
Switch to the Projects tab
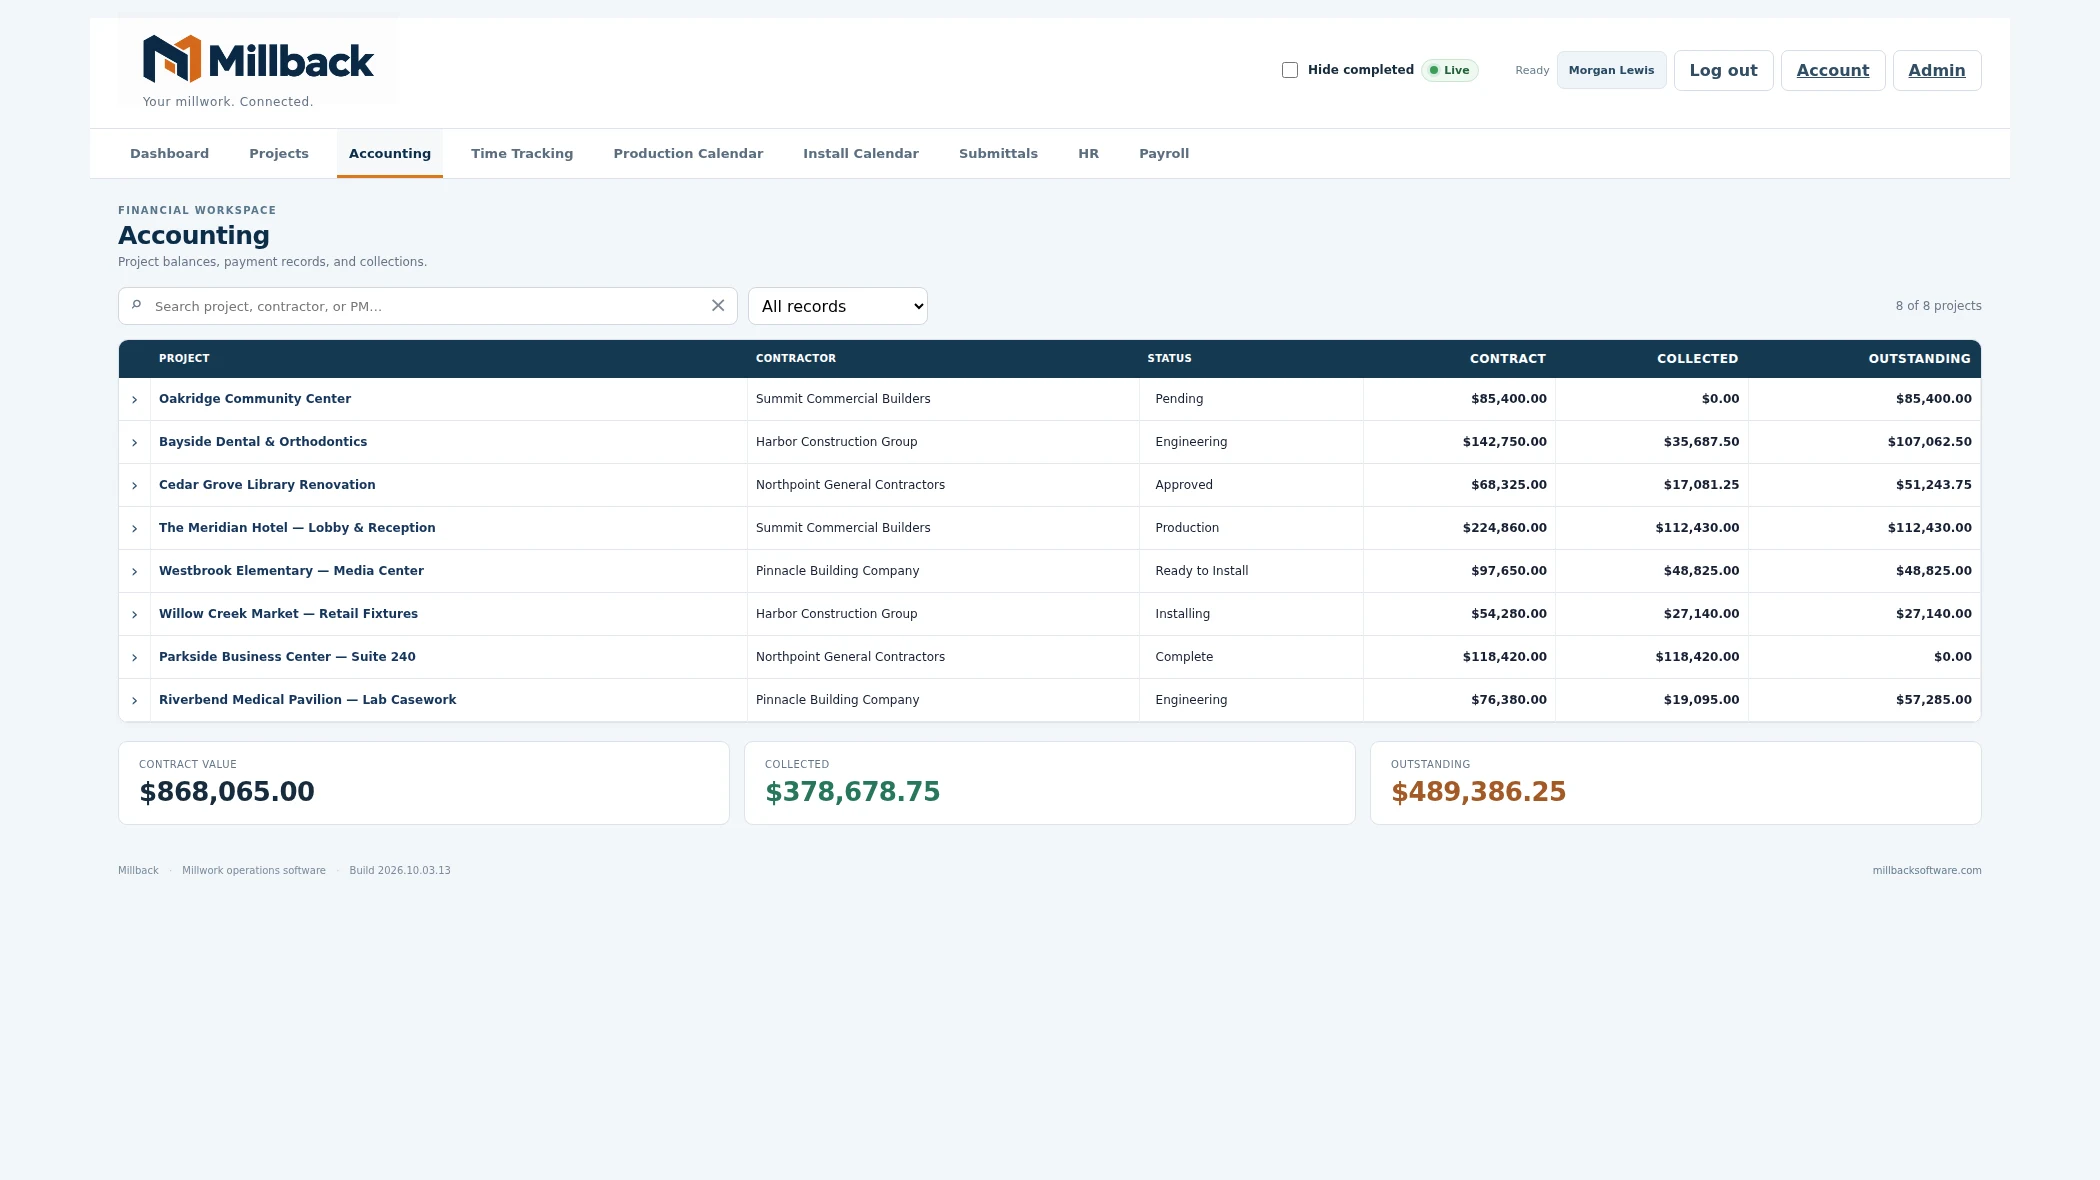click(279, 153)
